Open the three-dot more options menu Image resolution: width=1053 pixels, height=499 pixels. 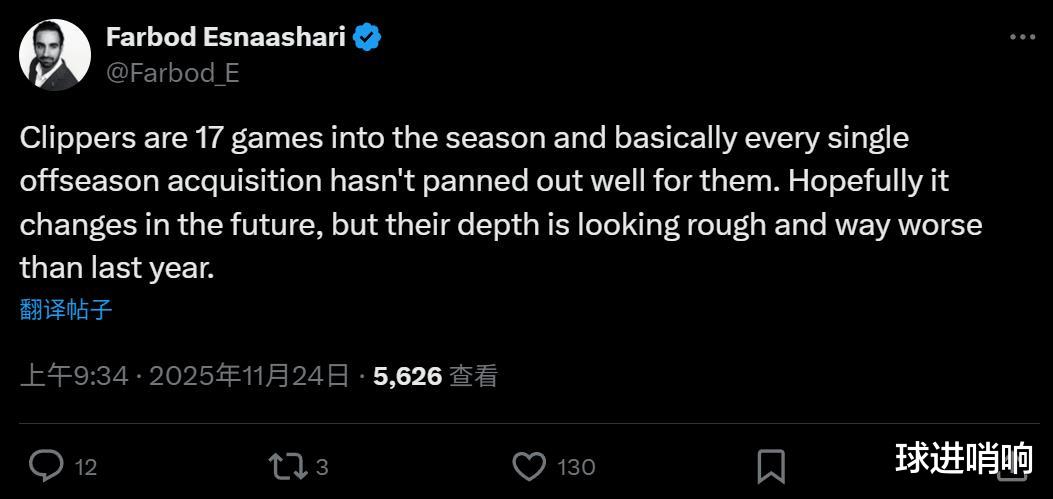1021,38
